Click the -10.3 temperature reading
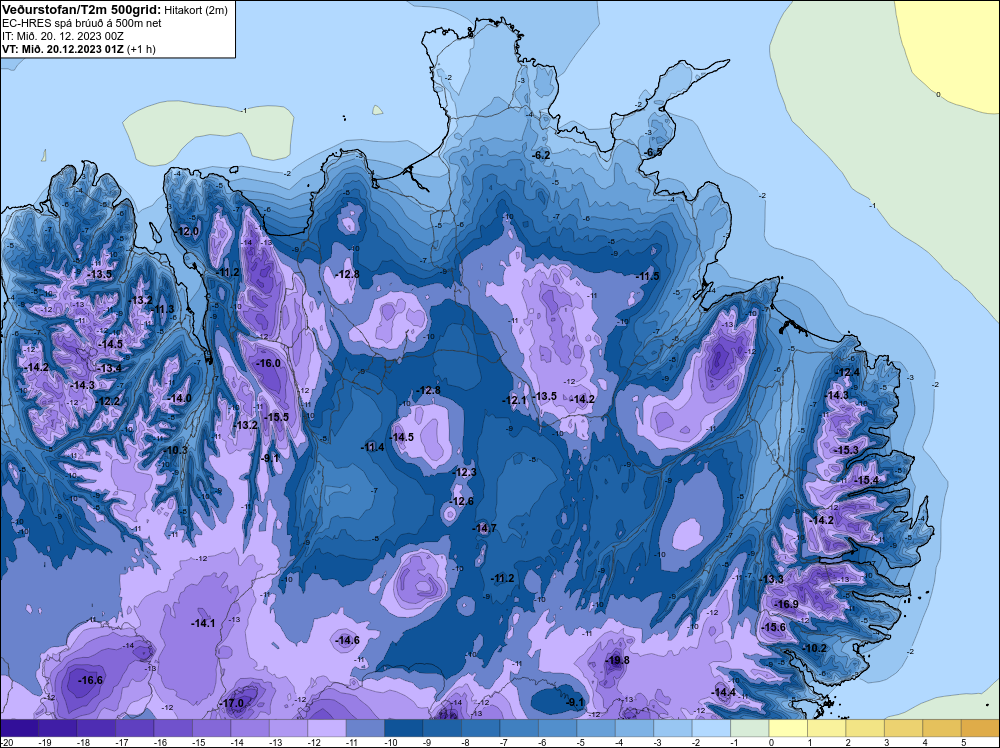 (176, 450)
